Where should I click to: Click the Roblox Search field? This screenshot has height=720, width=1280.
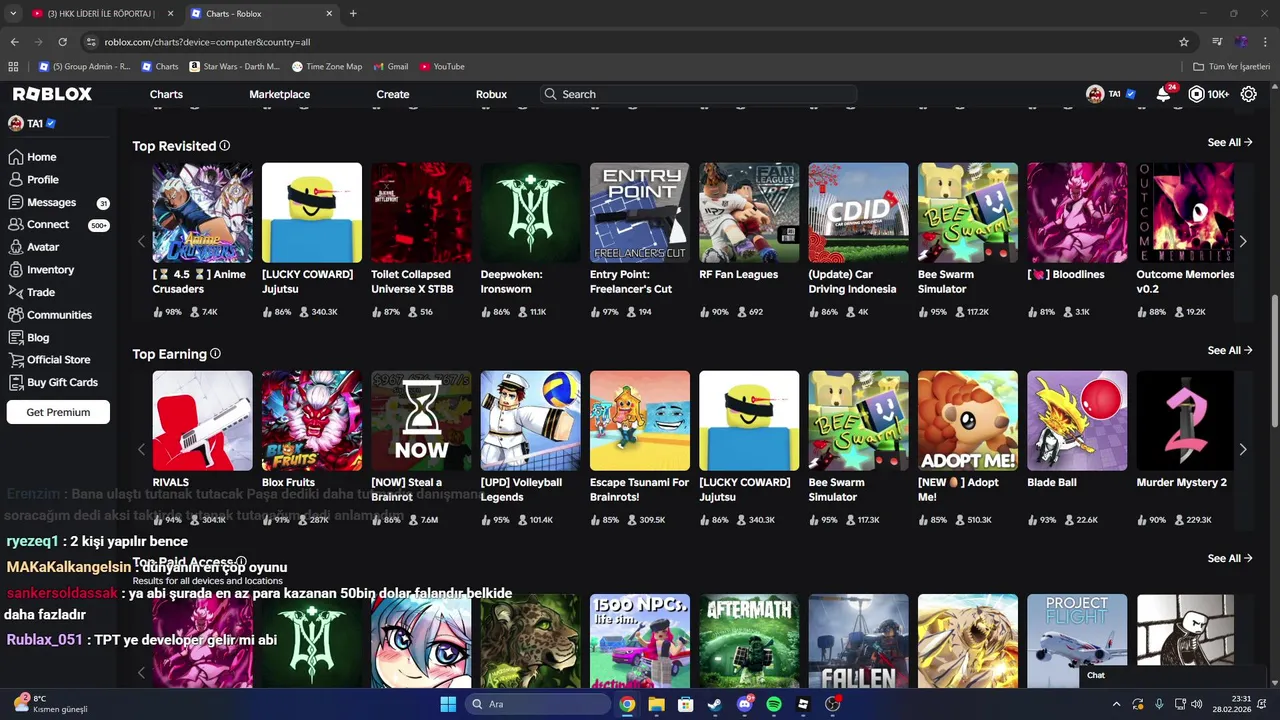[x=698, y=94]
